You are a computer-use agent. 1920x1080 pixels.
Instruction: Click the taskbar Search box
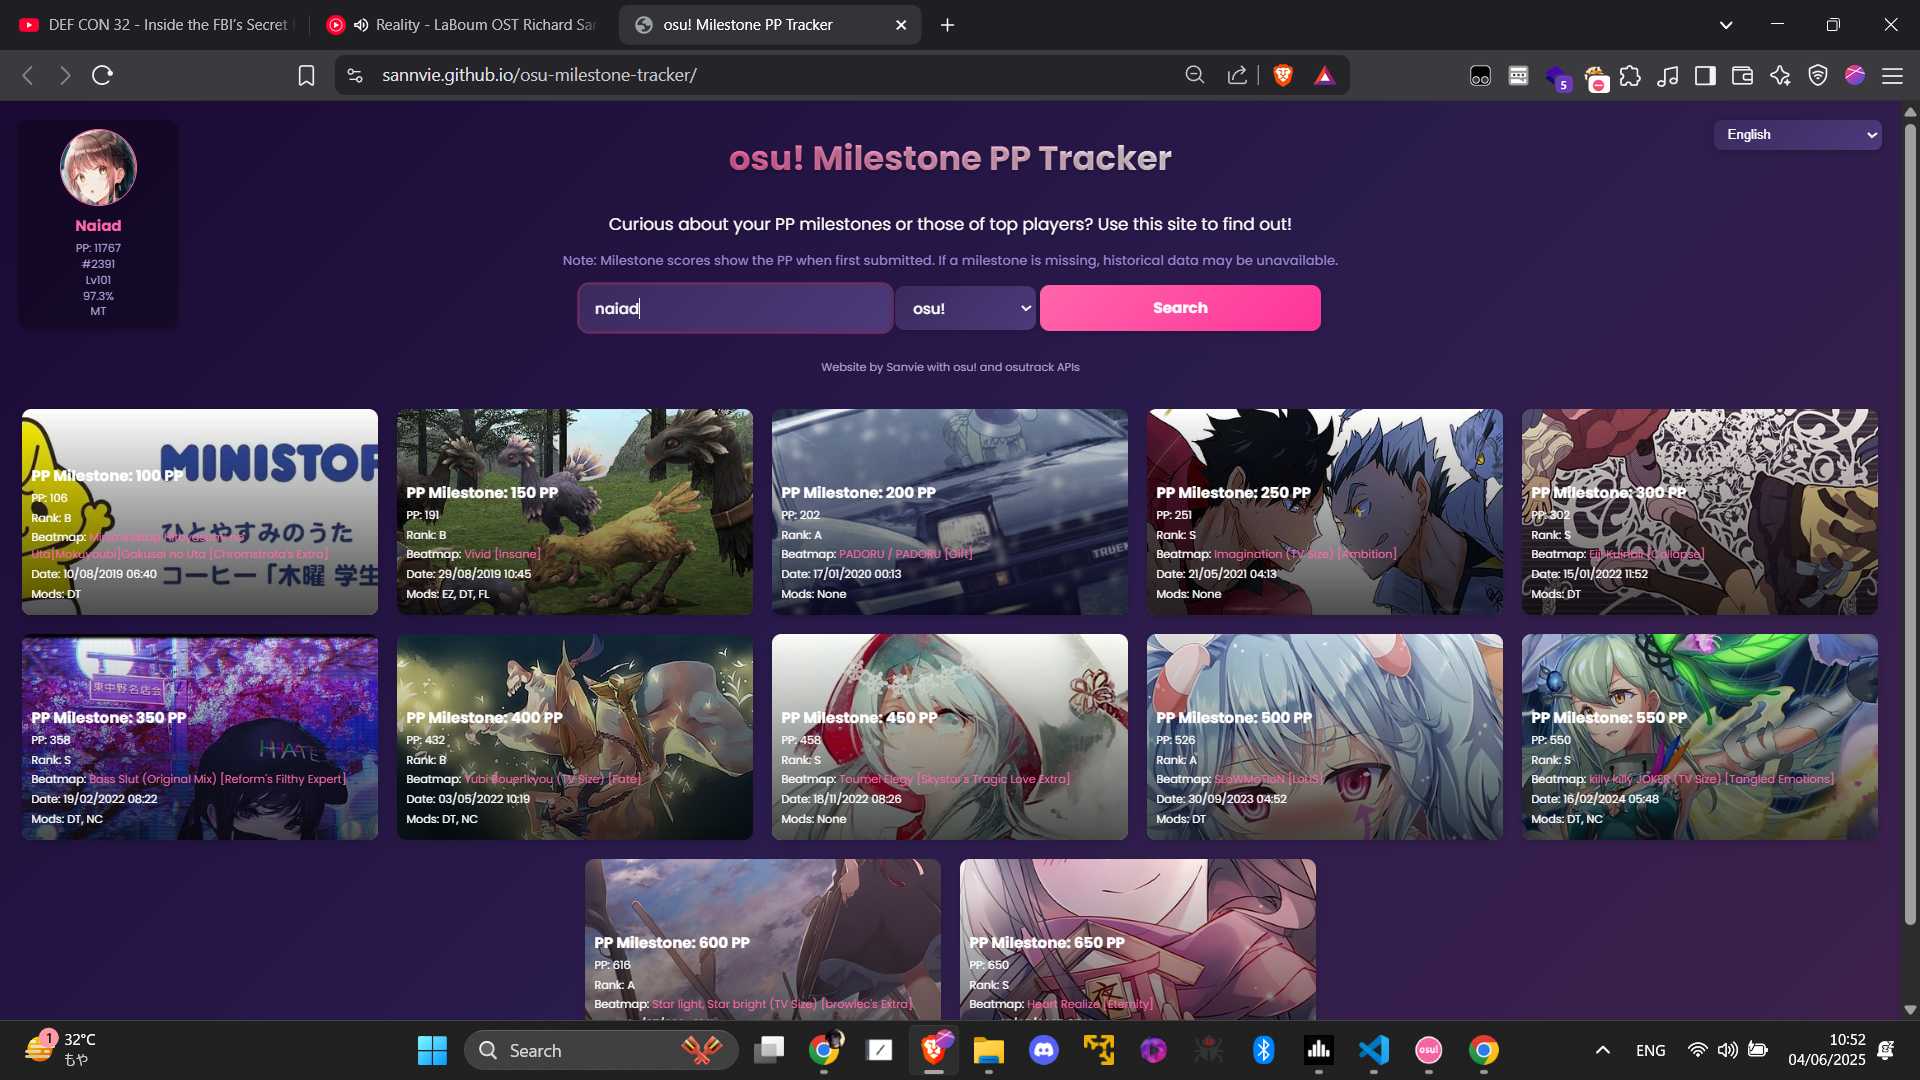601,1050
